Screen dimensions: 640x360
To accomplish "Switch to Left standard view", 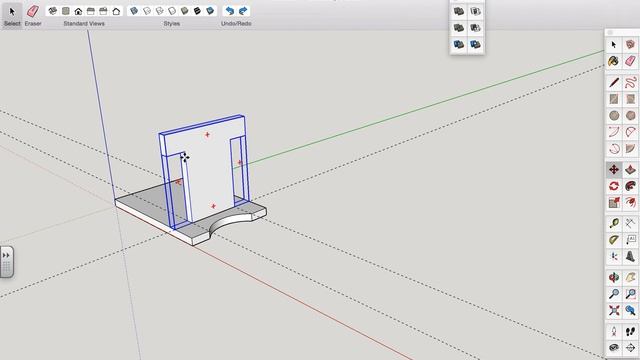I will click(116, 11).
